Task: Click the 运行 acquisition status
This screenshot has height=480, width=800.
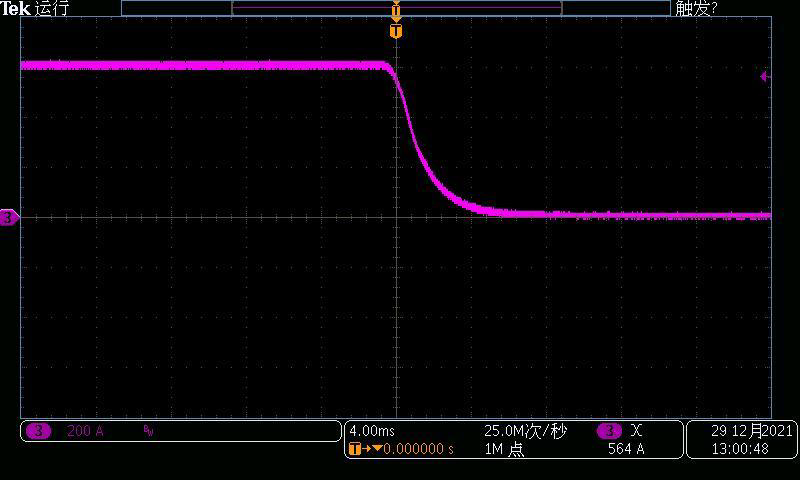Action: click(x=52, y=8)
